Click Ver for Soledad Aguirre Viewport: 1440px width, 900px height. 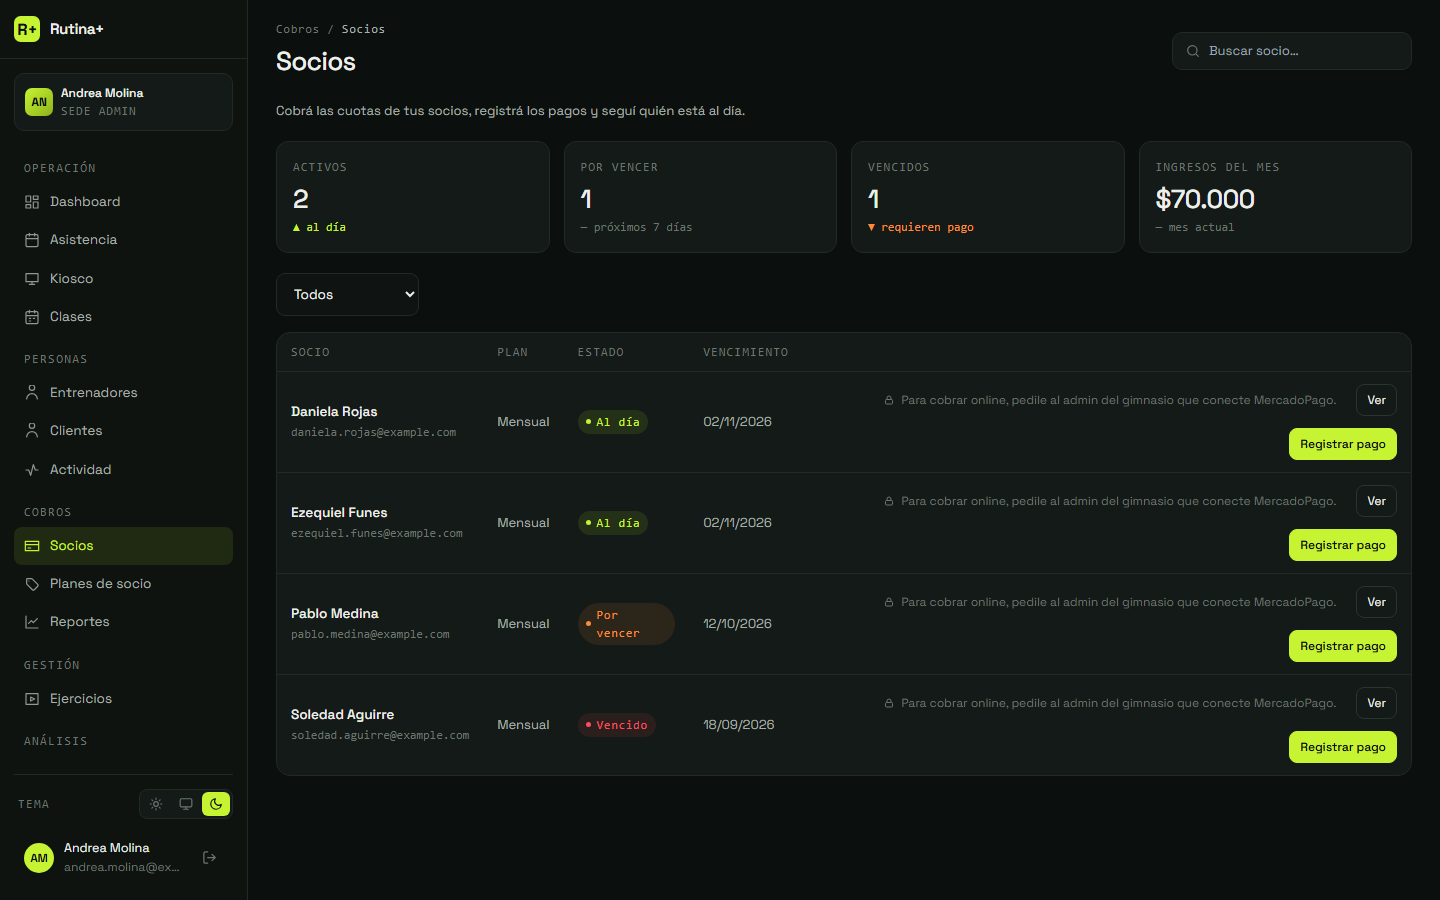click(1376, 703)
